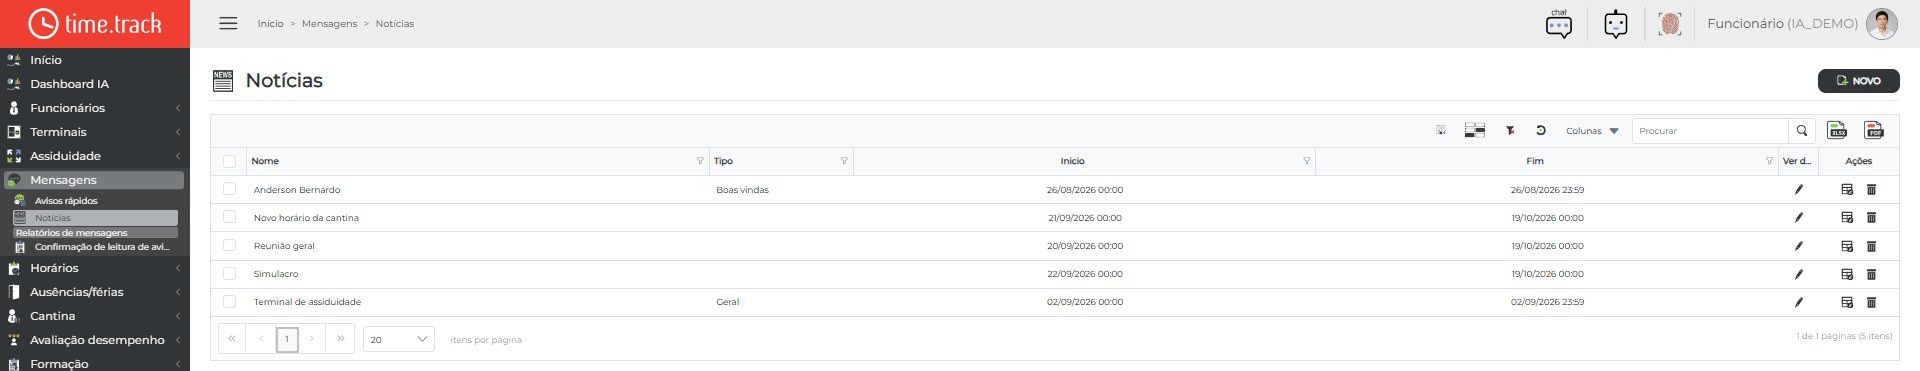Export the table to XLSX
This screenshot has width=1920, height=371.
click(x=1837, y=130)
